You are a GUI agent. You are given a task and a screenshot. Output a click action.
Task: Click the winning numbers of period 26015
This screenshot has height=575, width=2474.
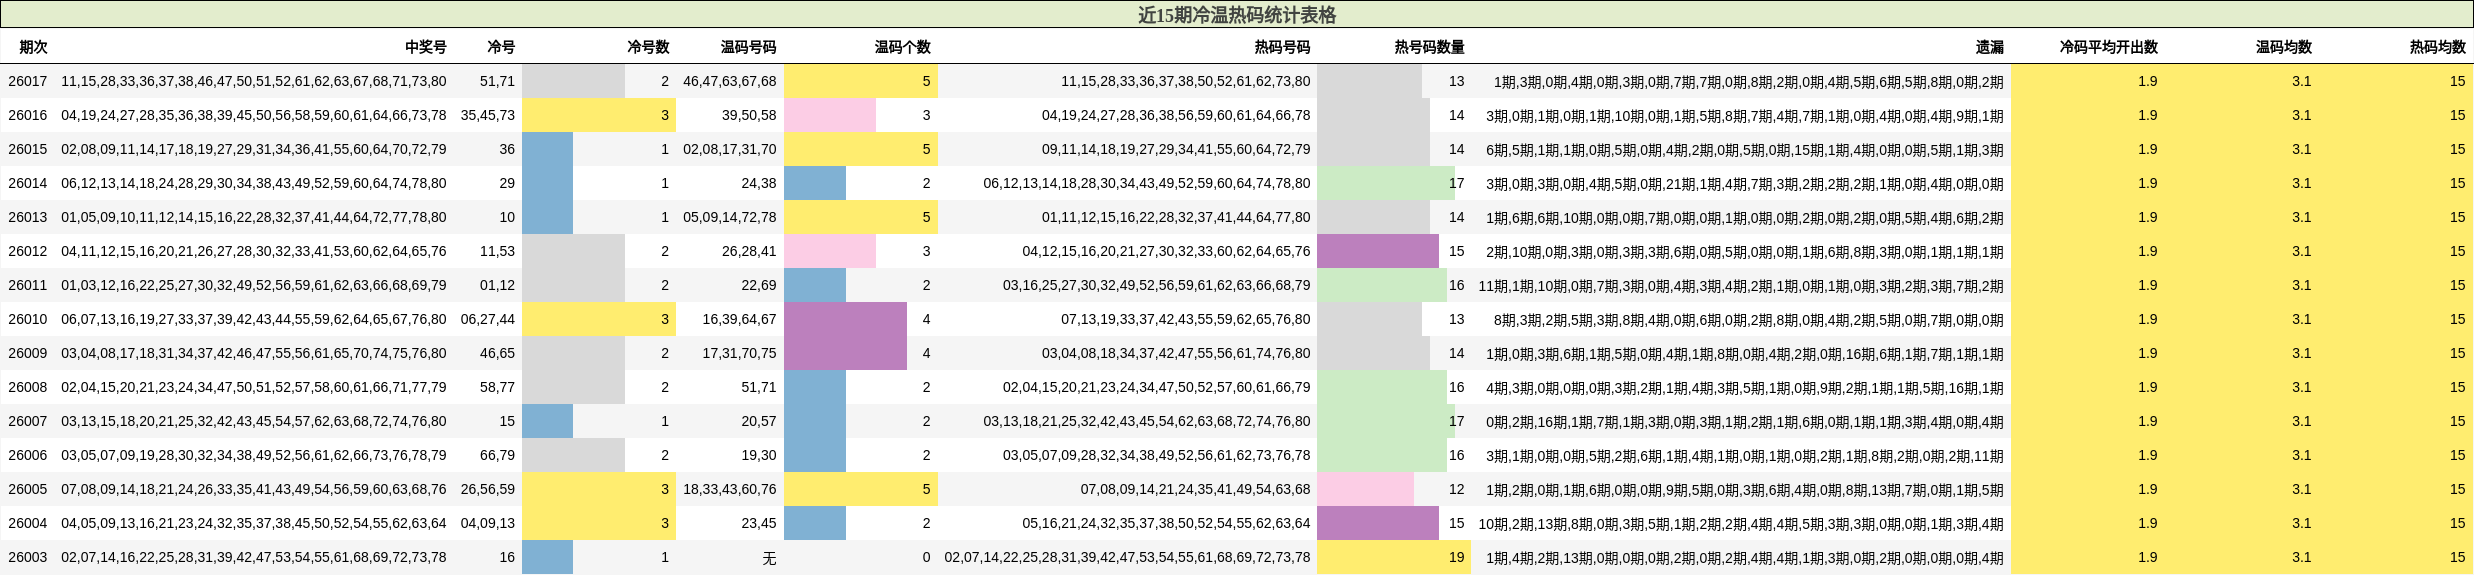click(x=254, y=149)
